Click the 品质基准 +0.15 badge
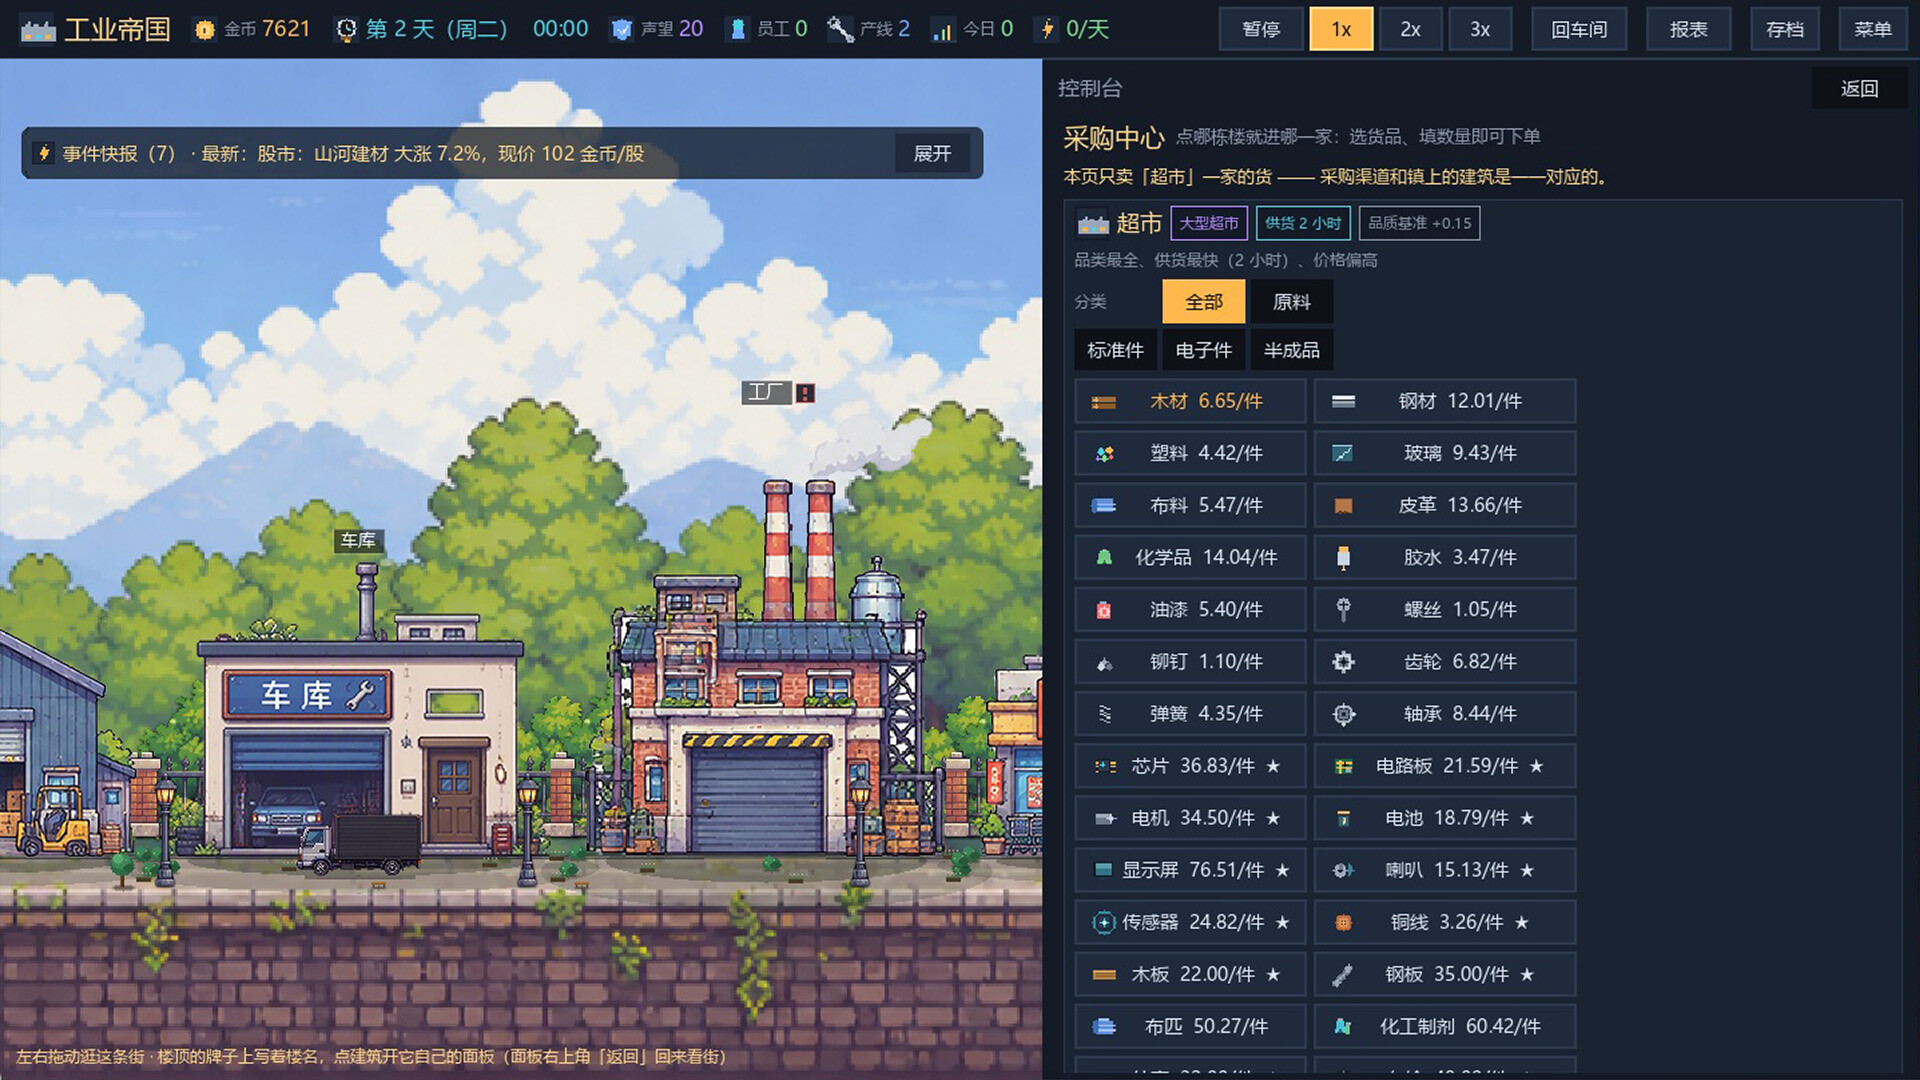Image resolution: width=1920 pixels, height=1080 pixels. point(1419,223)
